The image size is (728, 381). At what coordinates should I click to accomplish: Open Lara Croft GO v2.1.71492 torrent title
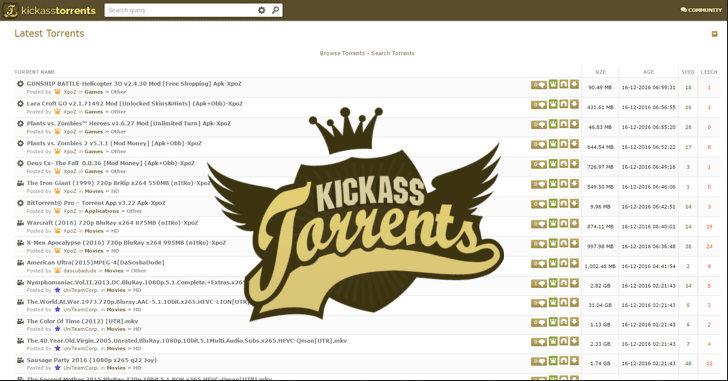[135, 103]
